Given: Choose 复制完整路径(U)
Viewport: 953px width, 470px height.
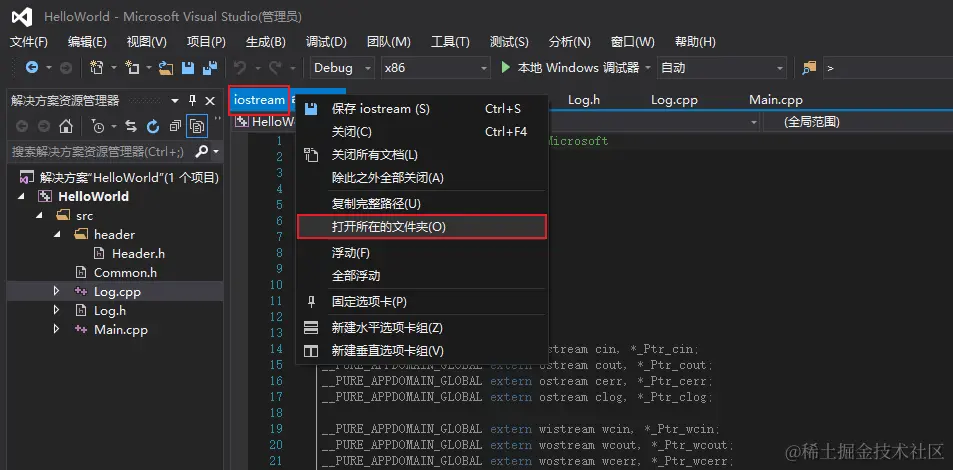Looking at the screenshot, I should coord(422,204).
